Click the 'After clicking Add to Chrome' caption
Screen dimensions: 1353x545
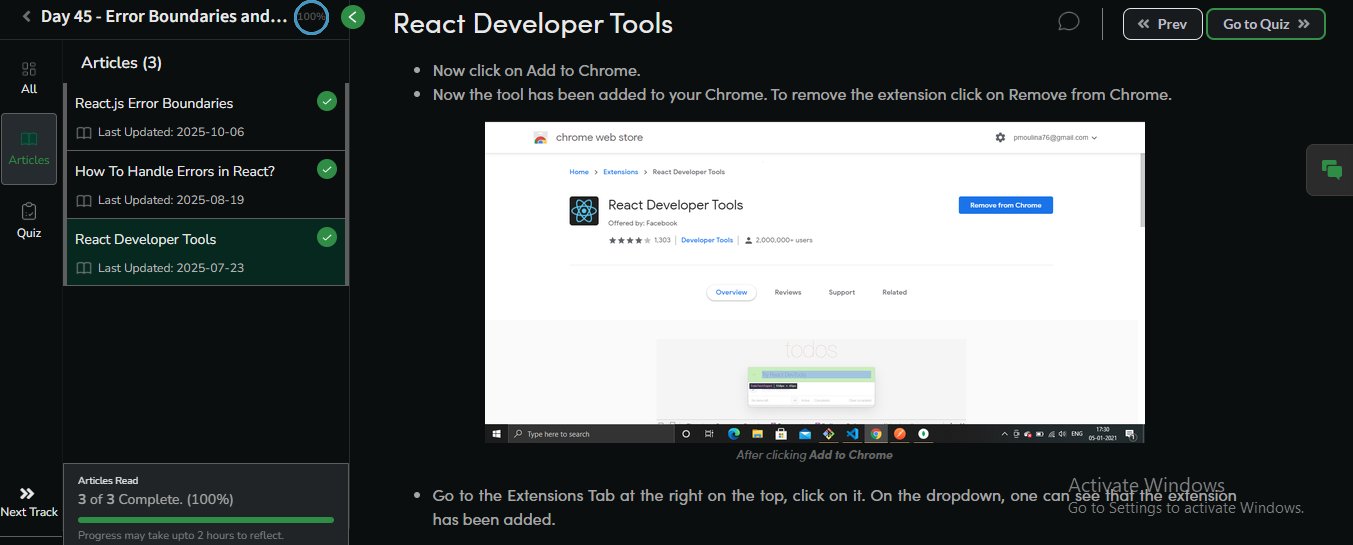click(x=814, y=455)
